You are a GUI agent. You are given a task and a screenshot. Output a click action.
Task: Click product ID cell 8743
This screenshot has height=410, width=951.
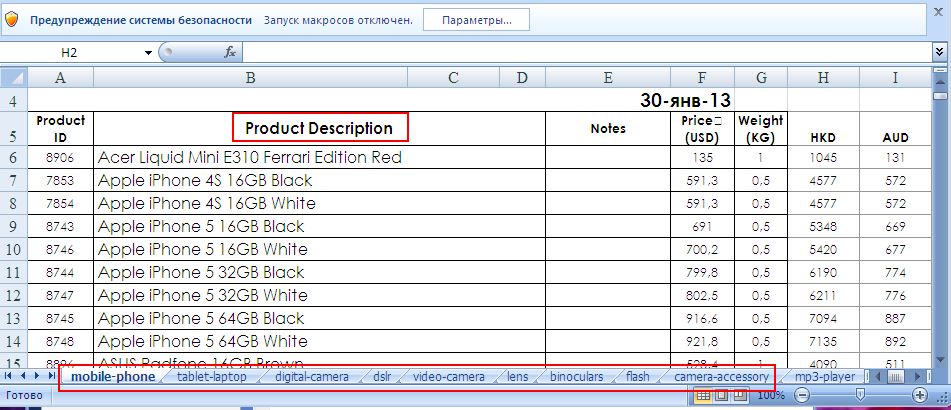pyautogui.click(x=60, y=226)
